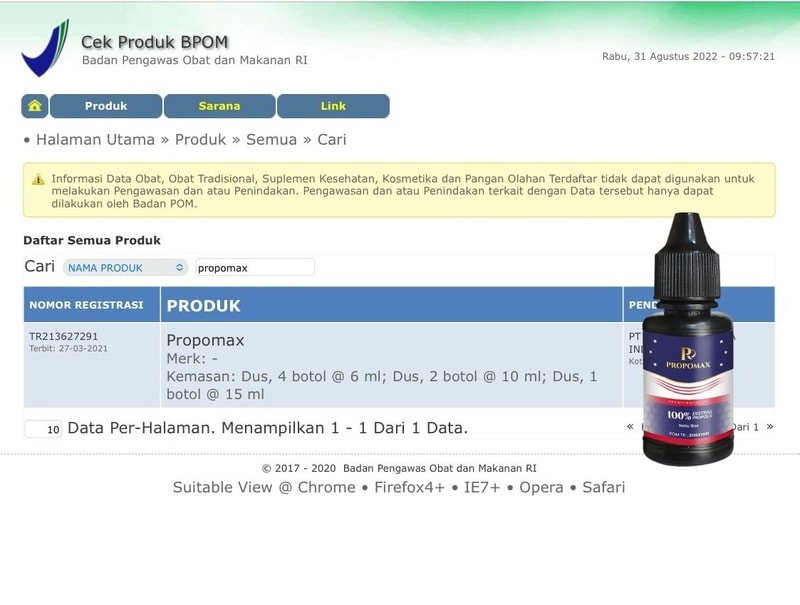Click the Produk breadcrumb link
800x605 pixels.
(200, 139)
